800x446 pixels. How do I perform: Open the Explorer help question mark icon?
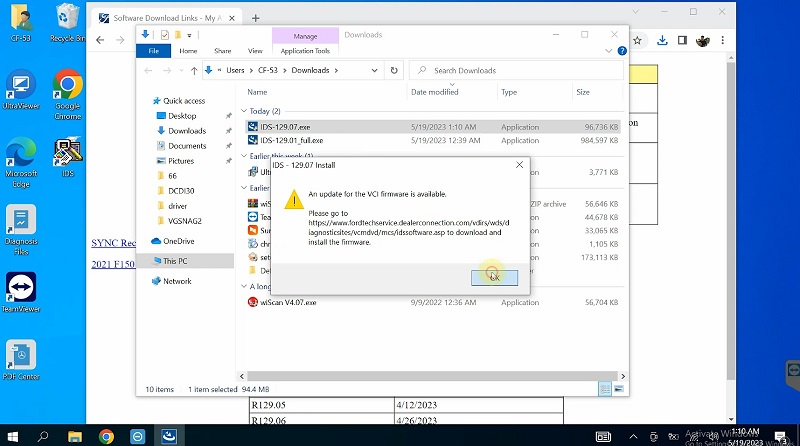tap(622, 51)
